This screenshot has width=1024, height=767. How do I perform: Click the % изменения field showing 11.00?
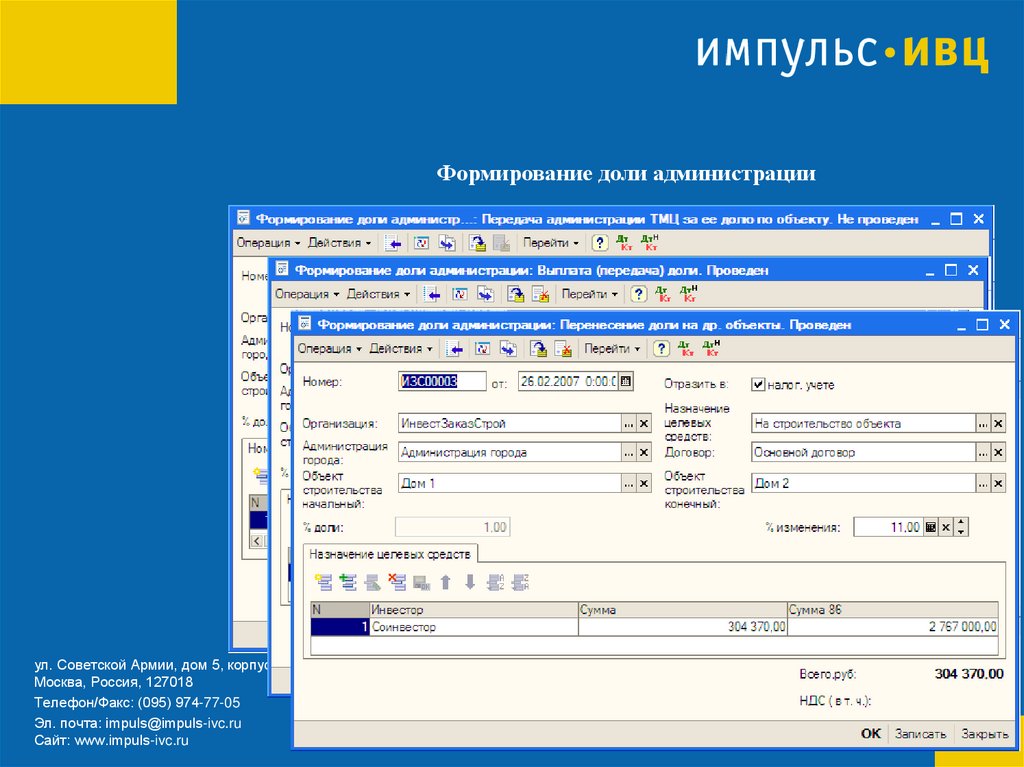[x=888, y=527]
